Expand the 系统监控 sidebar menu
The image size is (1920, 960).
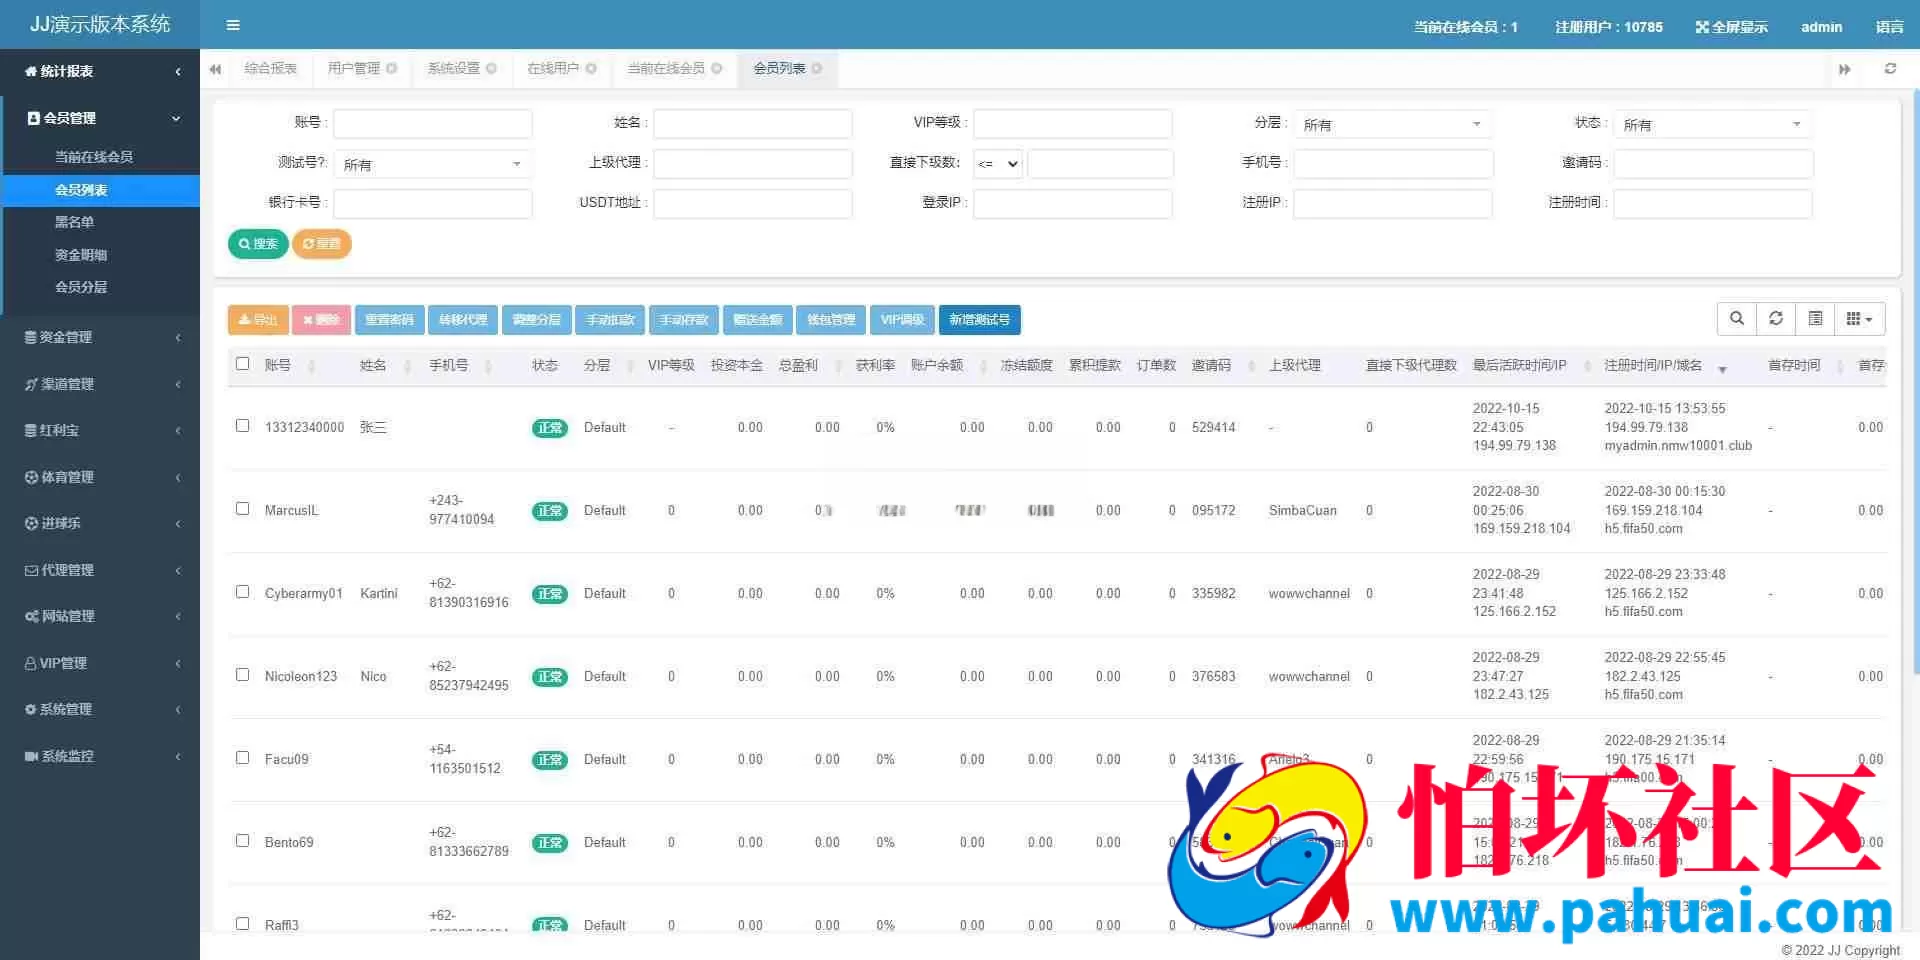[x=100, y=756]
